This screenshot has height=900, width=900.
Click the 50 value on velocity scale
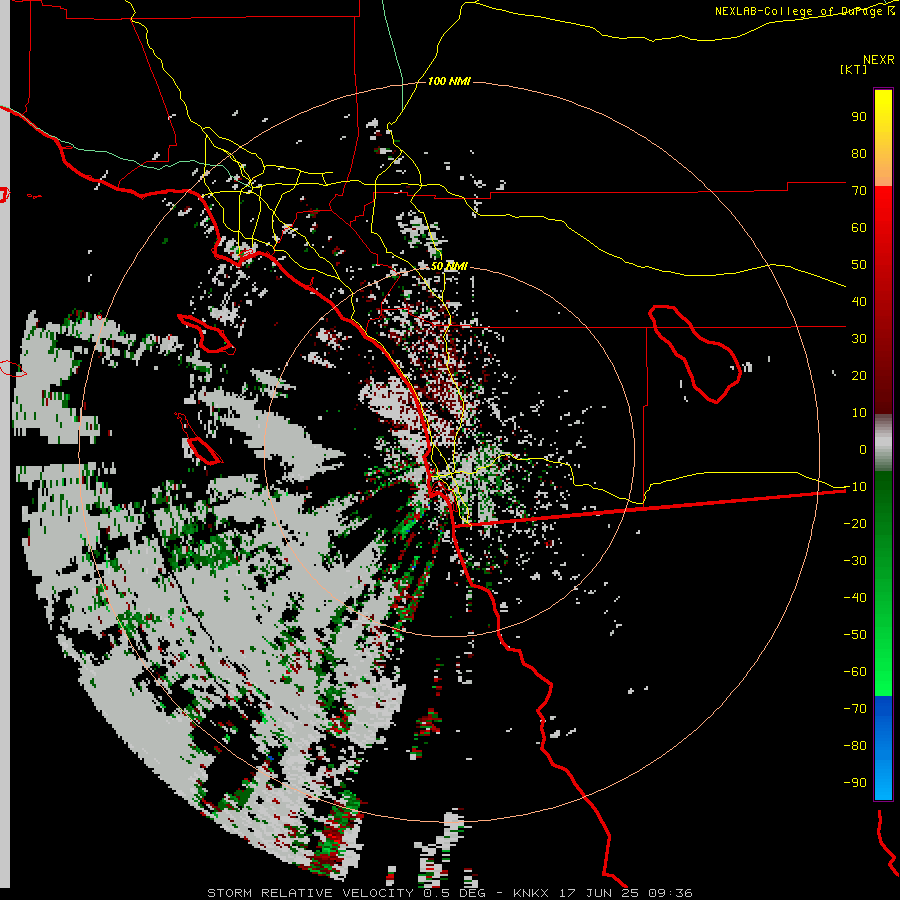(x=859, y=265)
